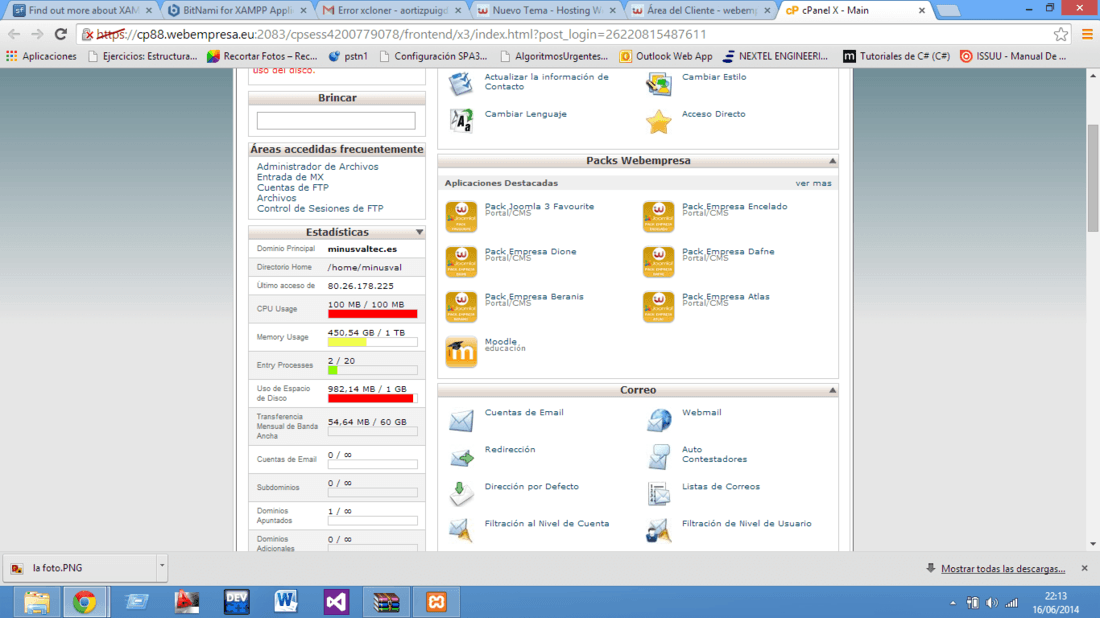Open the Moodle application icon
Screen dimensions: 1100x618
pos(461,351)
